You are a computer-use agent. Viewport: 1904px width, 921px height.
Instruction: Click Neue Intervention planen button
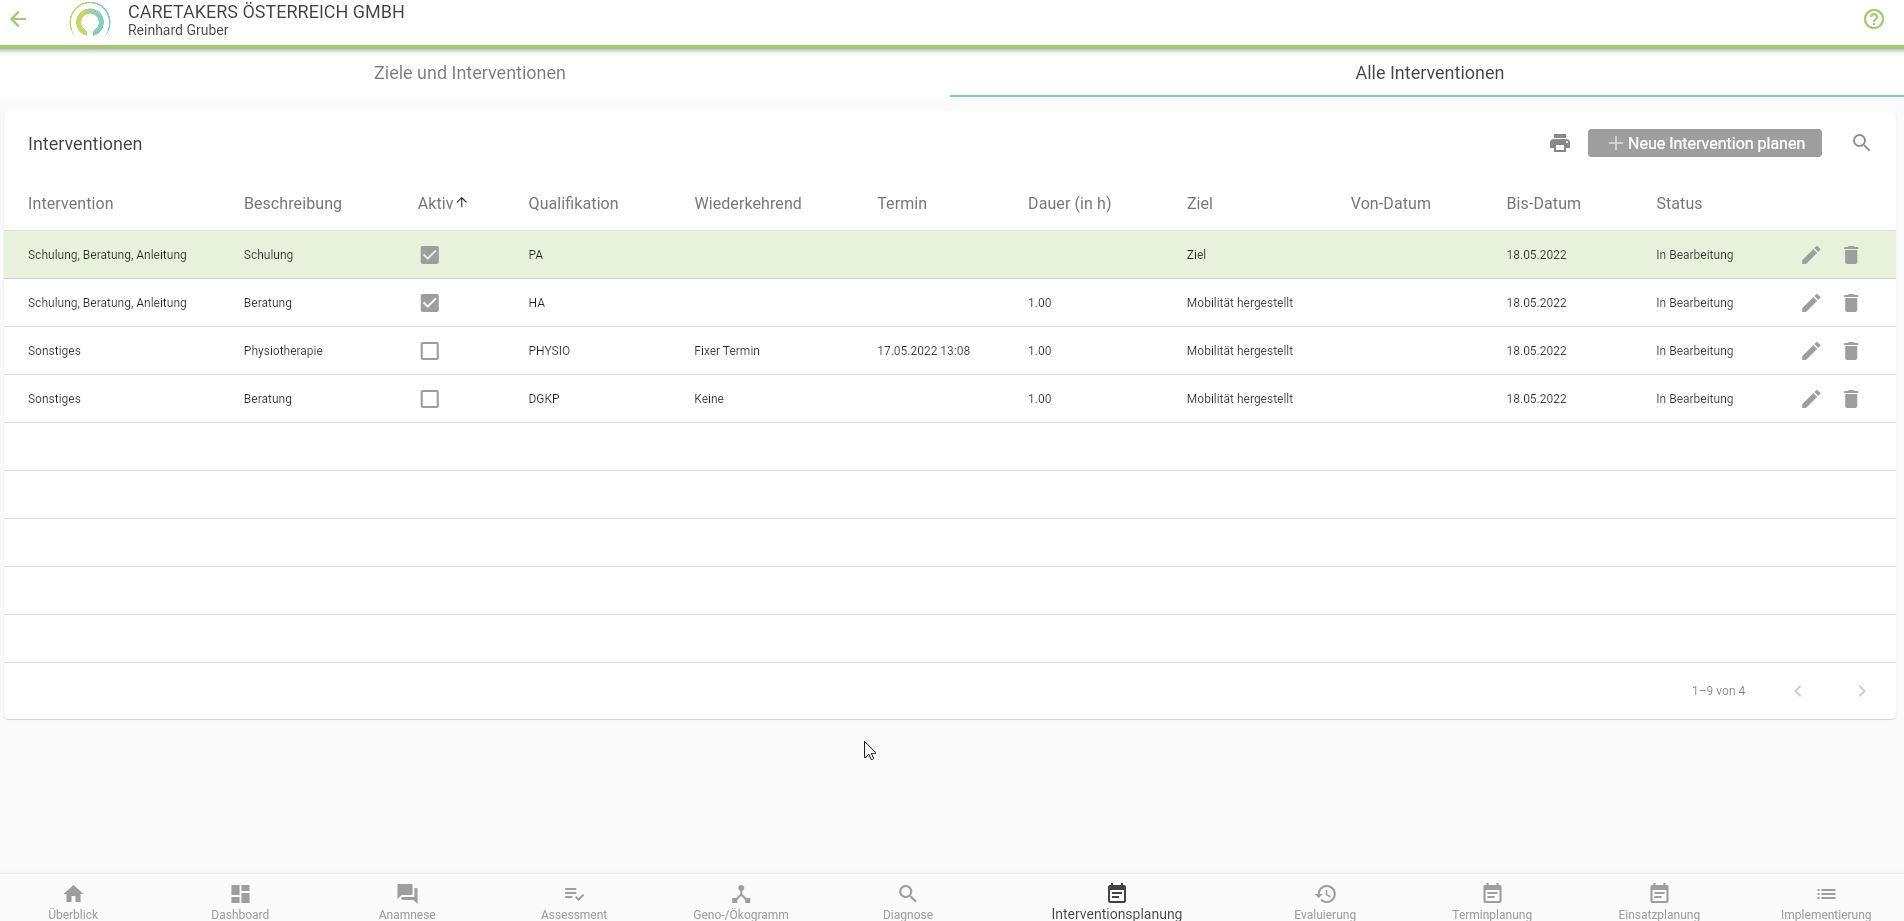(1704, 143)
